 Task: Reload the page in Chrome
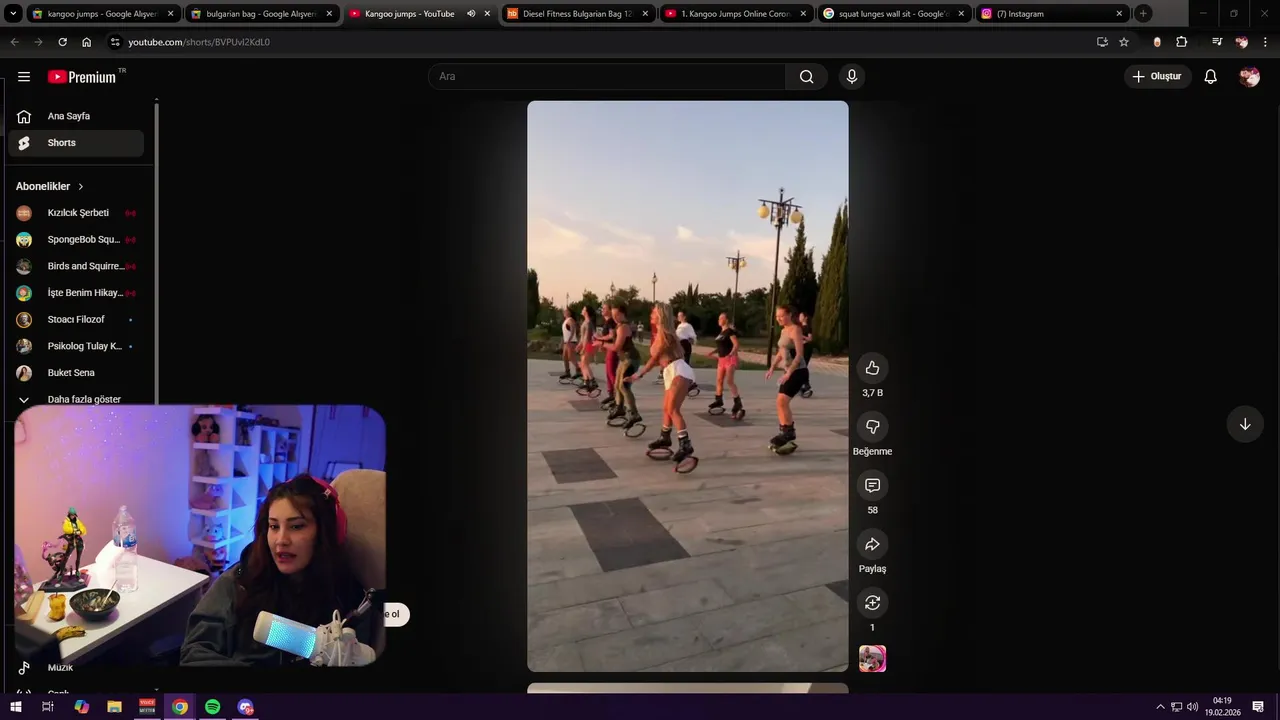tap(62, 42)
